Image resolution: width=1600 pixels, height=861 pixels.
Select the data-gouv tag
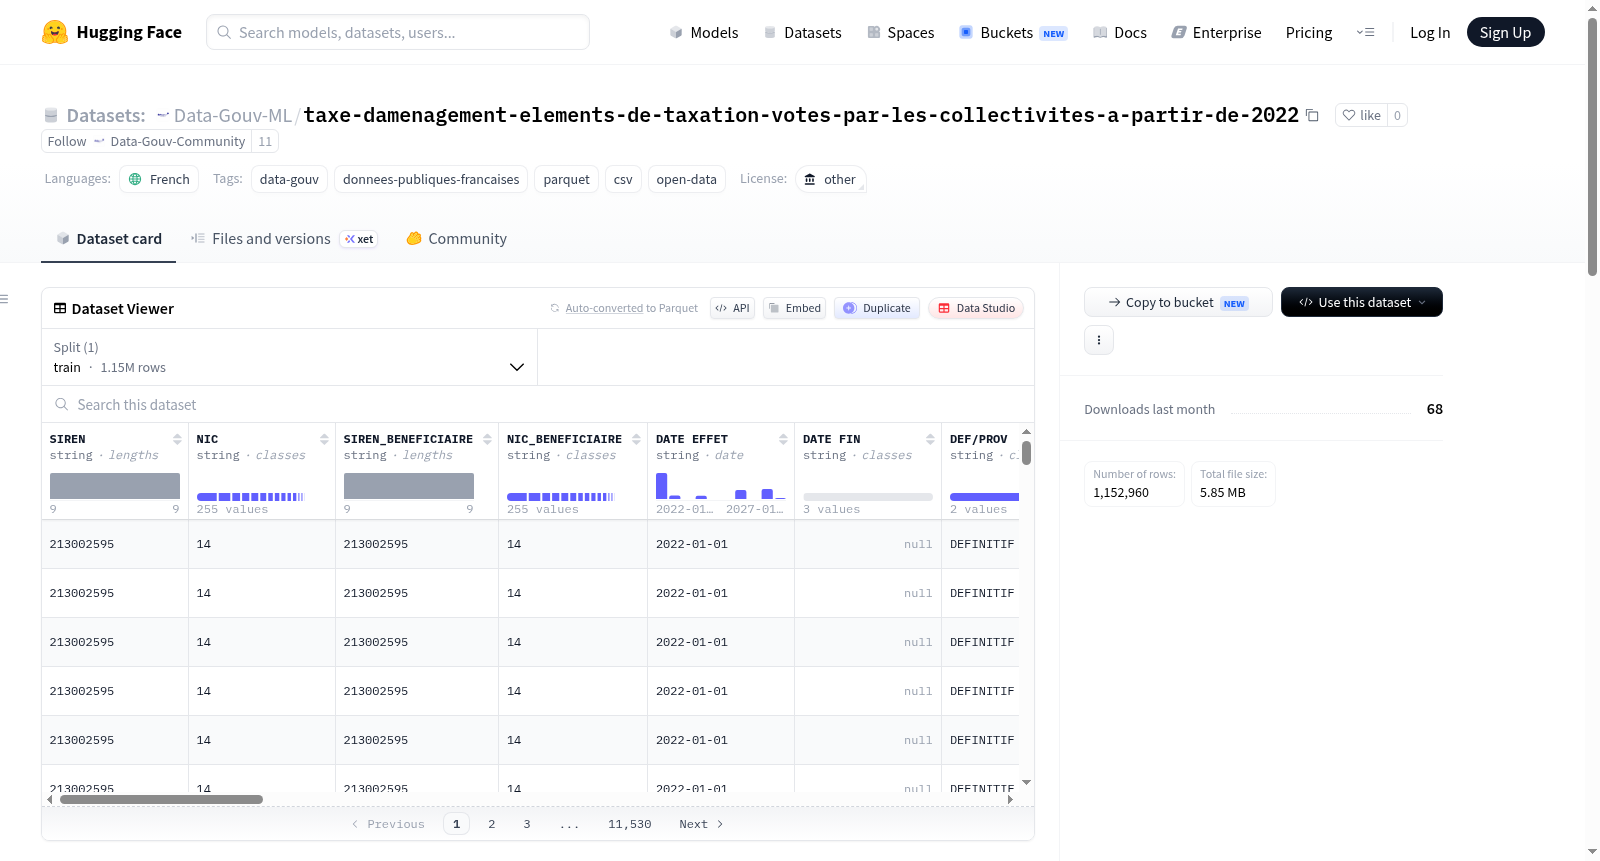pos(289,179)
